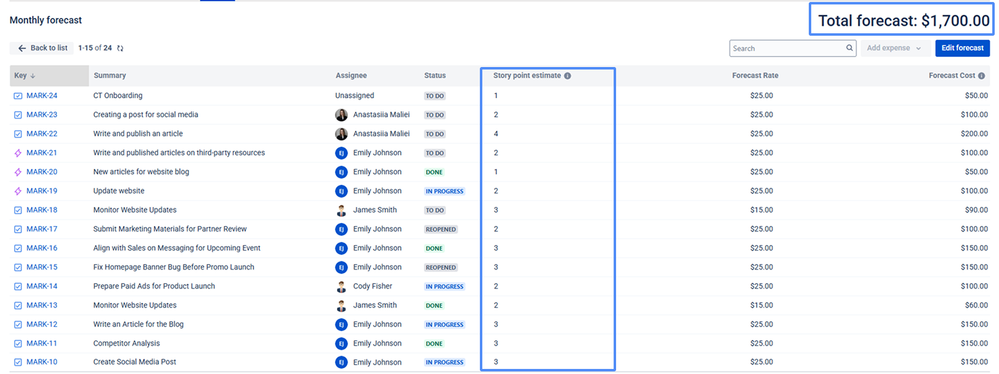Click the IN PROGRESS status on Update website row

coord(445,191)
